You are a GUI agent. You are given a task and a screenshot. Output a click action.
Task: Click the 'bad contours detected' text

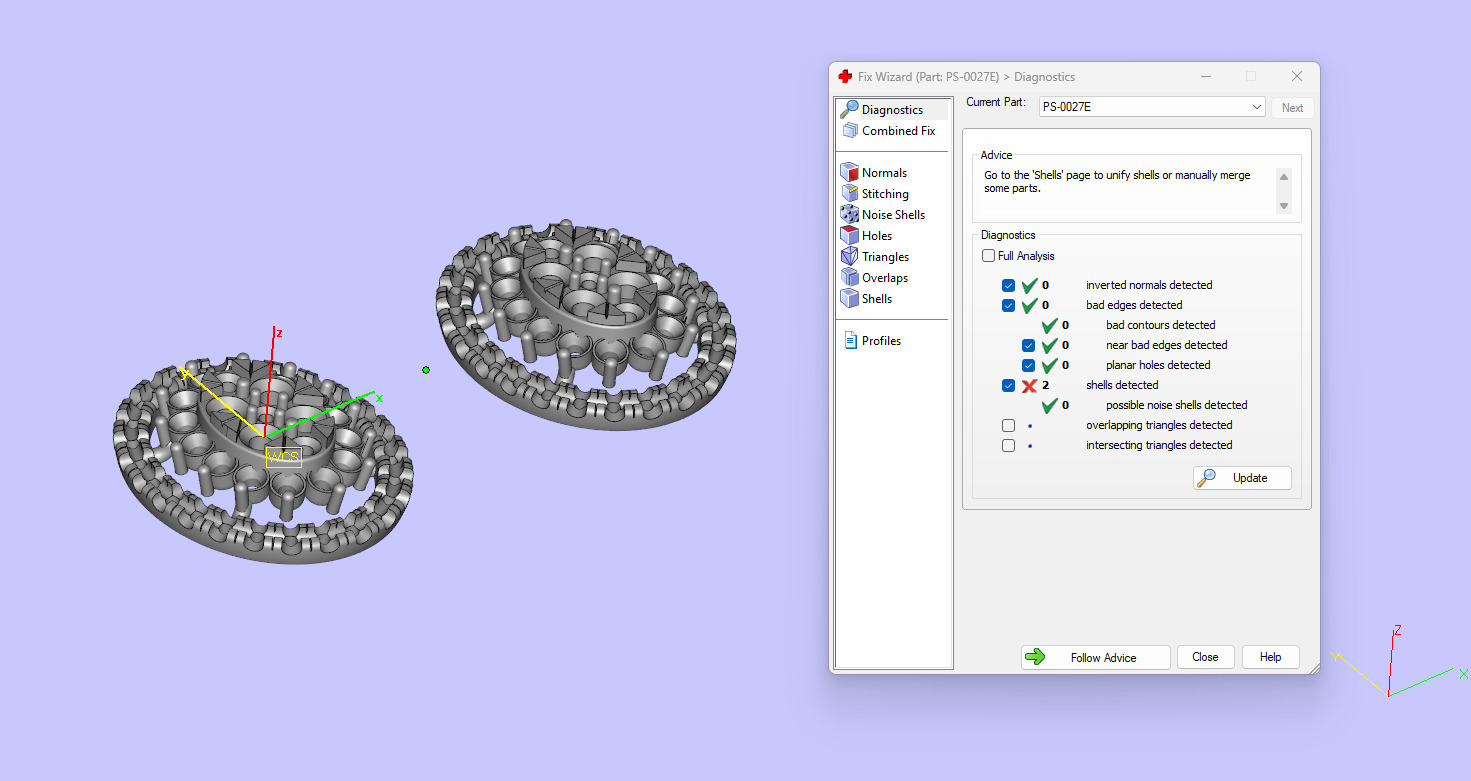[x=1161, y=325]
